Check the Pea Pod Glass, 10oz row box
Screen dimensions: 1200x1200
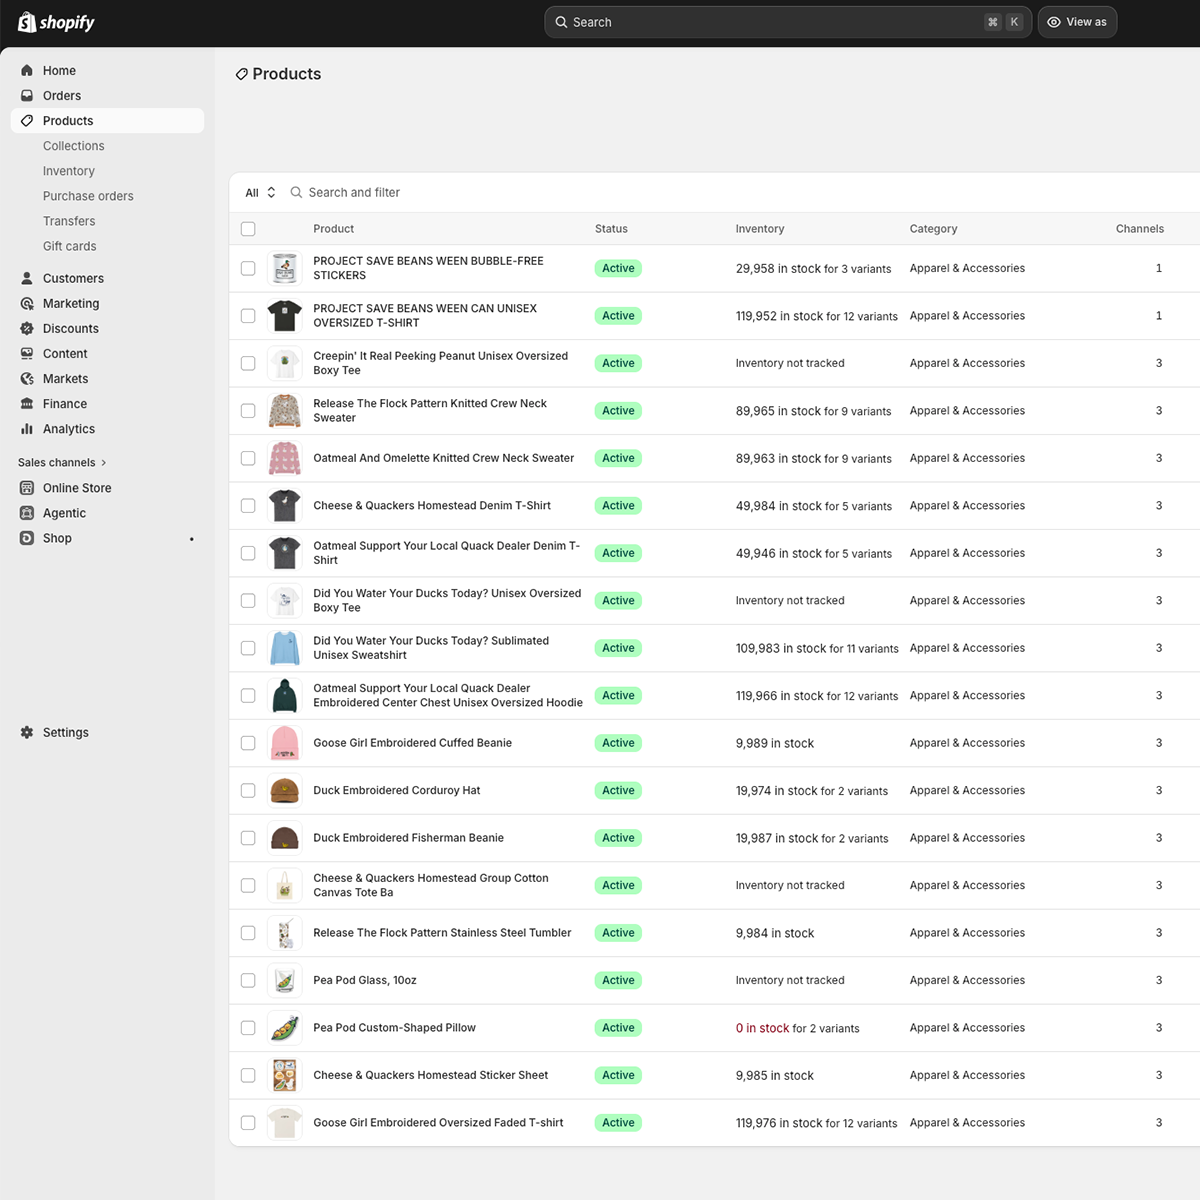coord(248,981)
